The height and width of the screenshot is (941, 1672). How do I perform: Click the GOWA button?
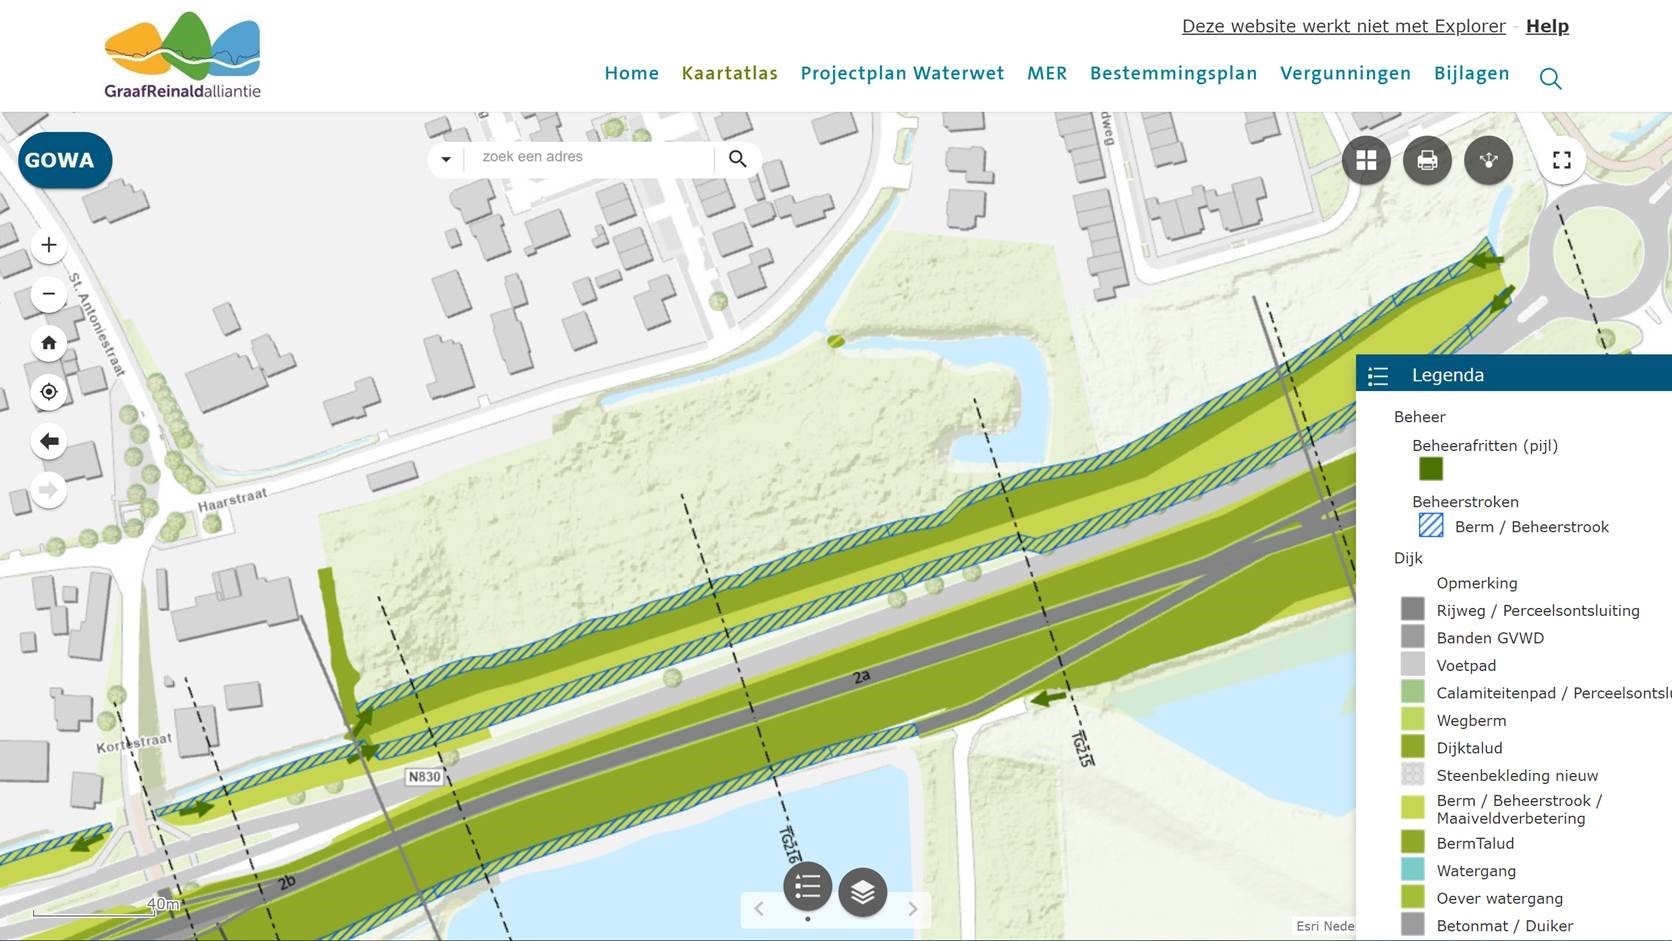65,160
